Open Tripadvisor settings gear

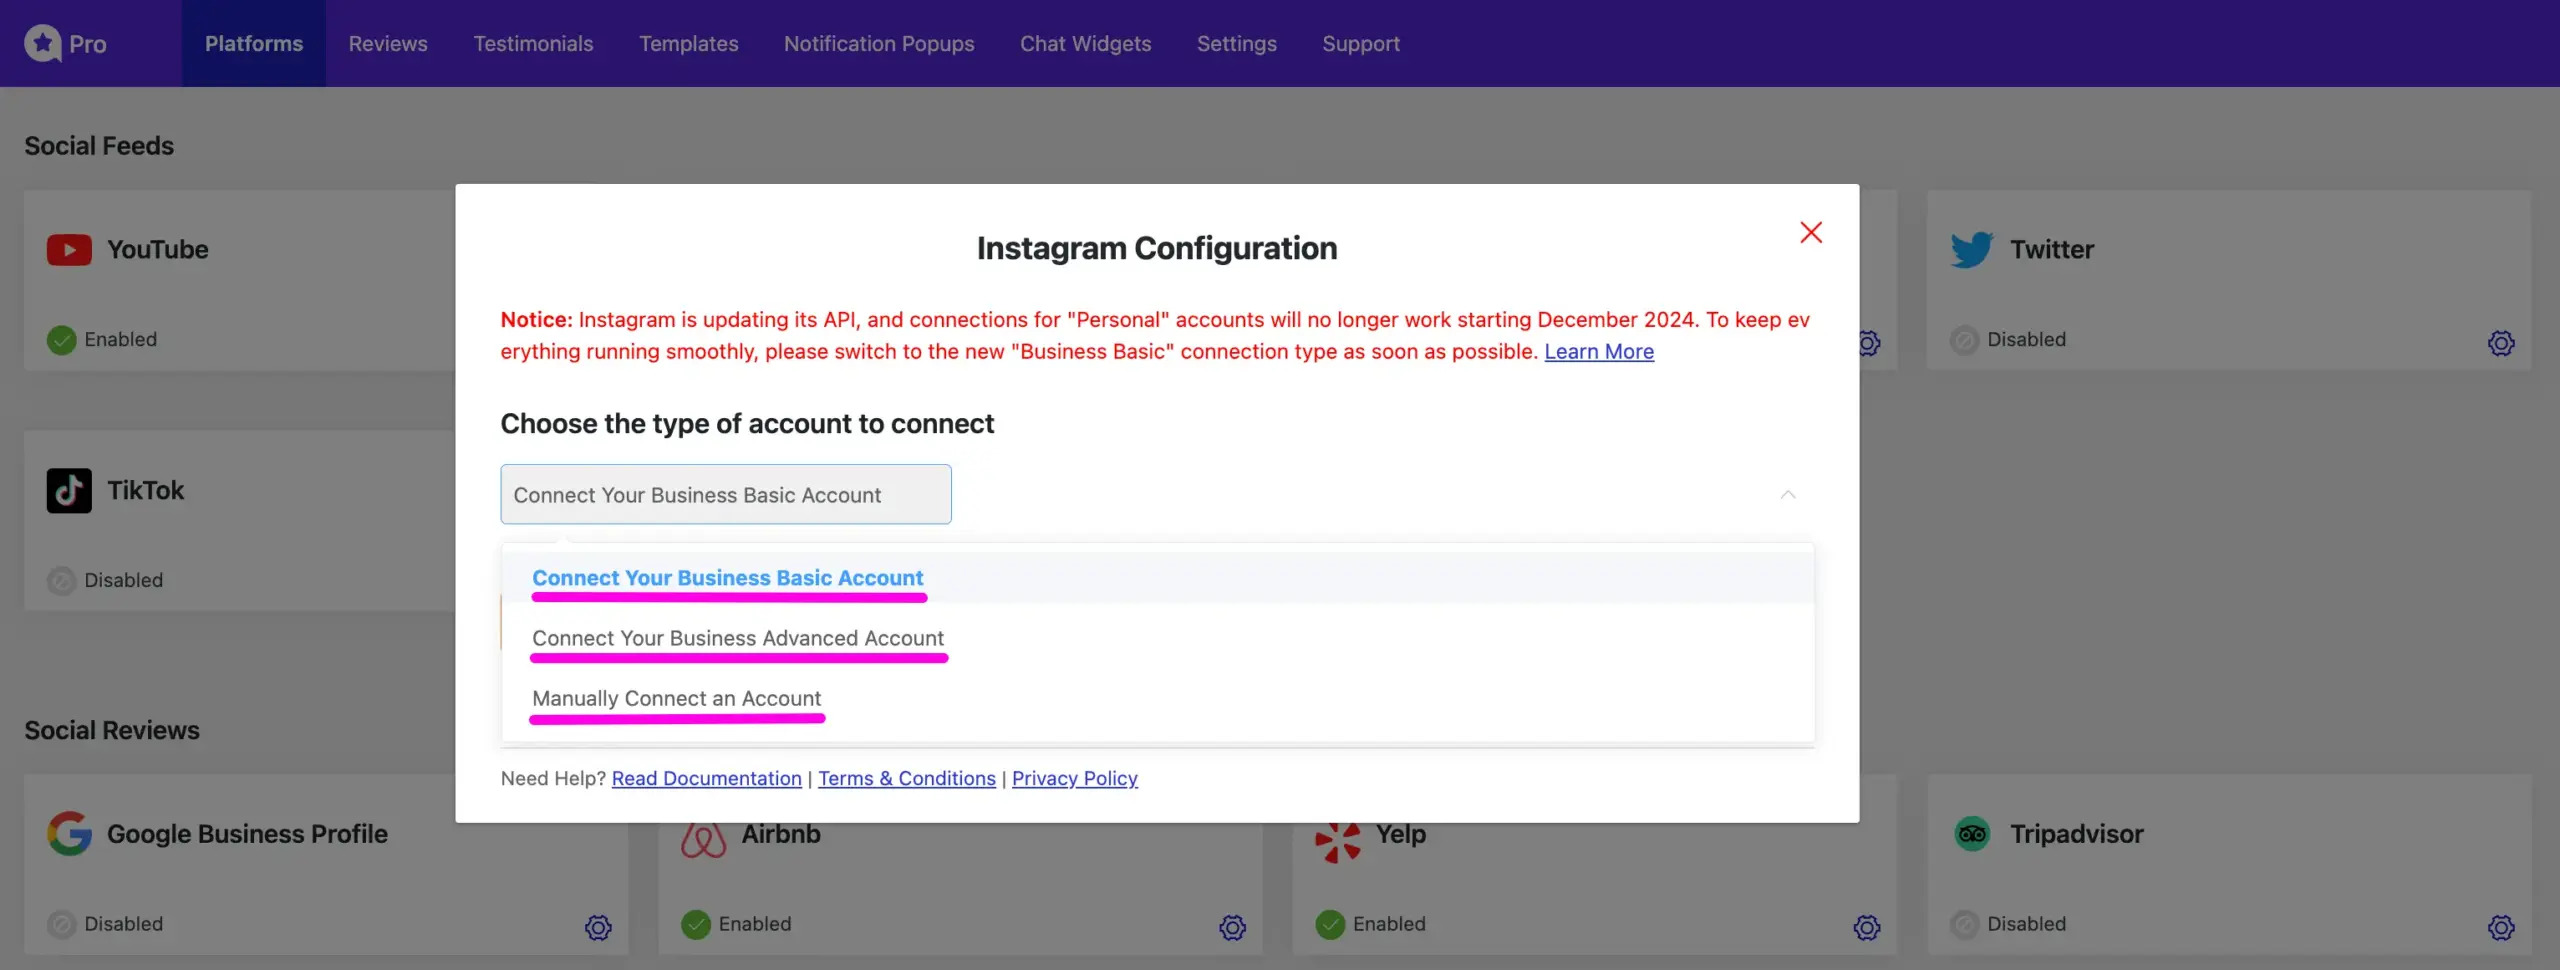coord(2501,927)
